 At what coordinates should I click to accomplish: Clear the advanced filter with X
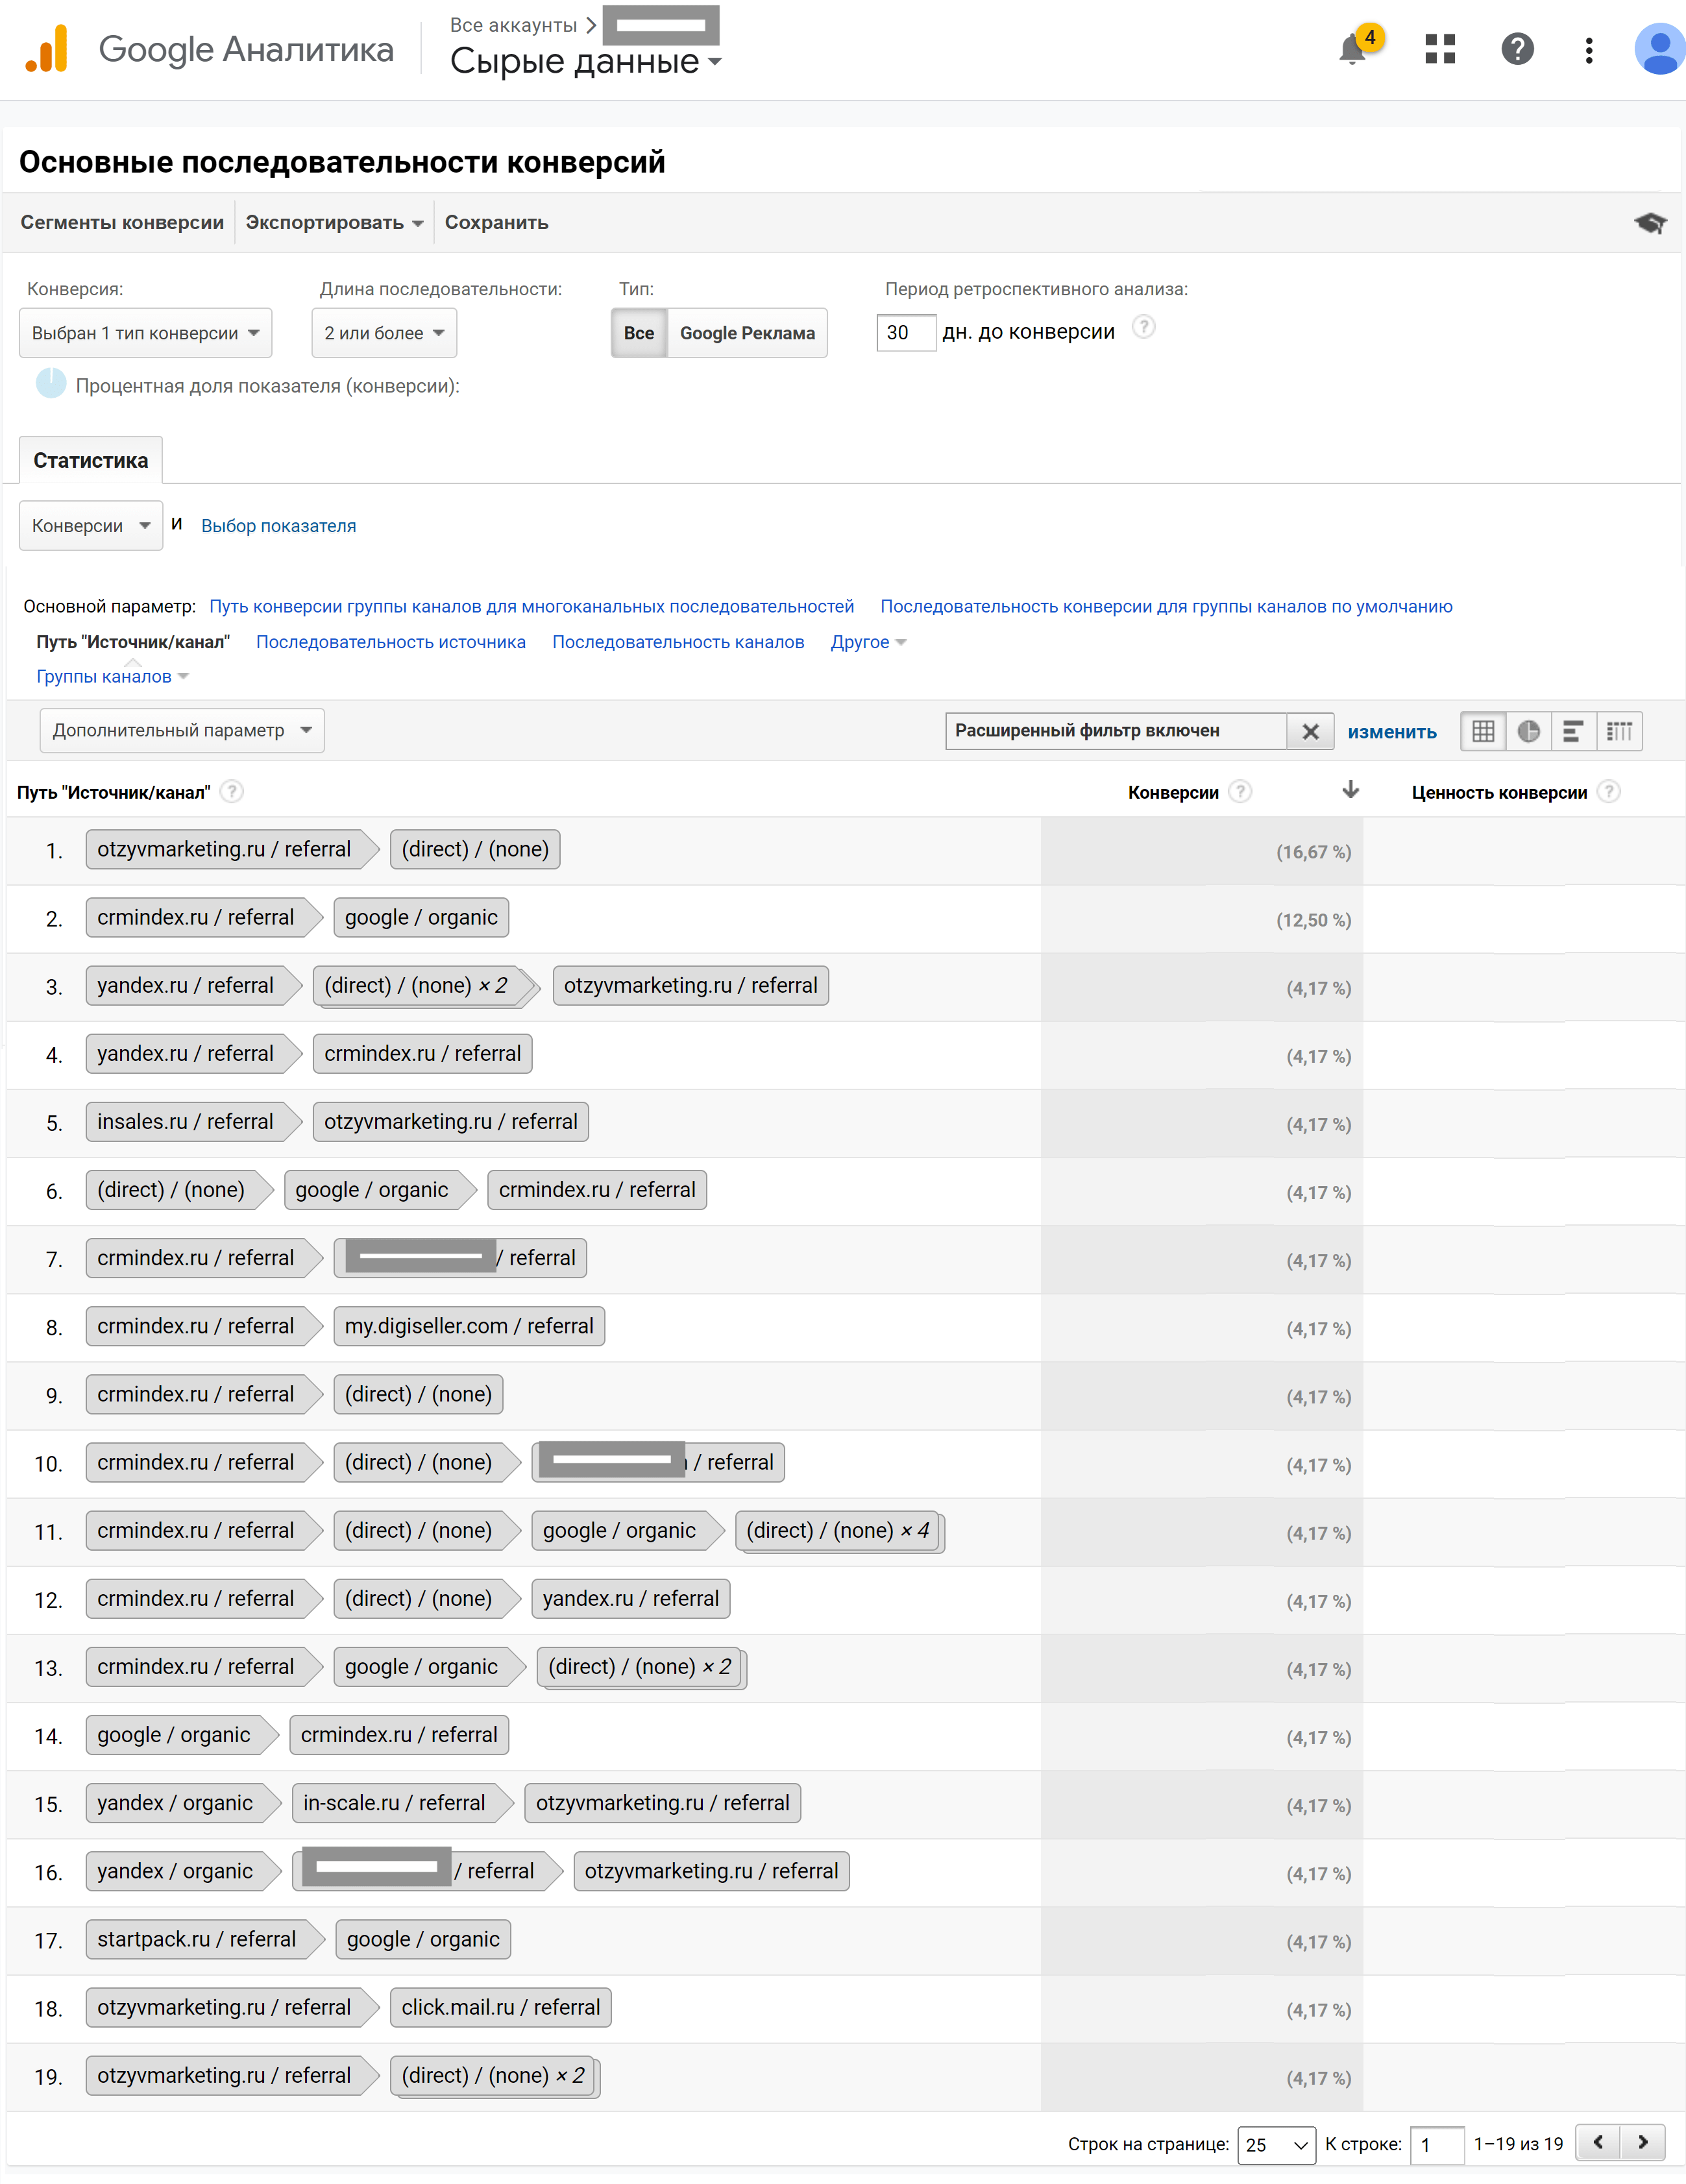pyautogui.click(x=1310, y=731)
